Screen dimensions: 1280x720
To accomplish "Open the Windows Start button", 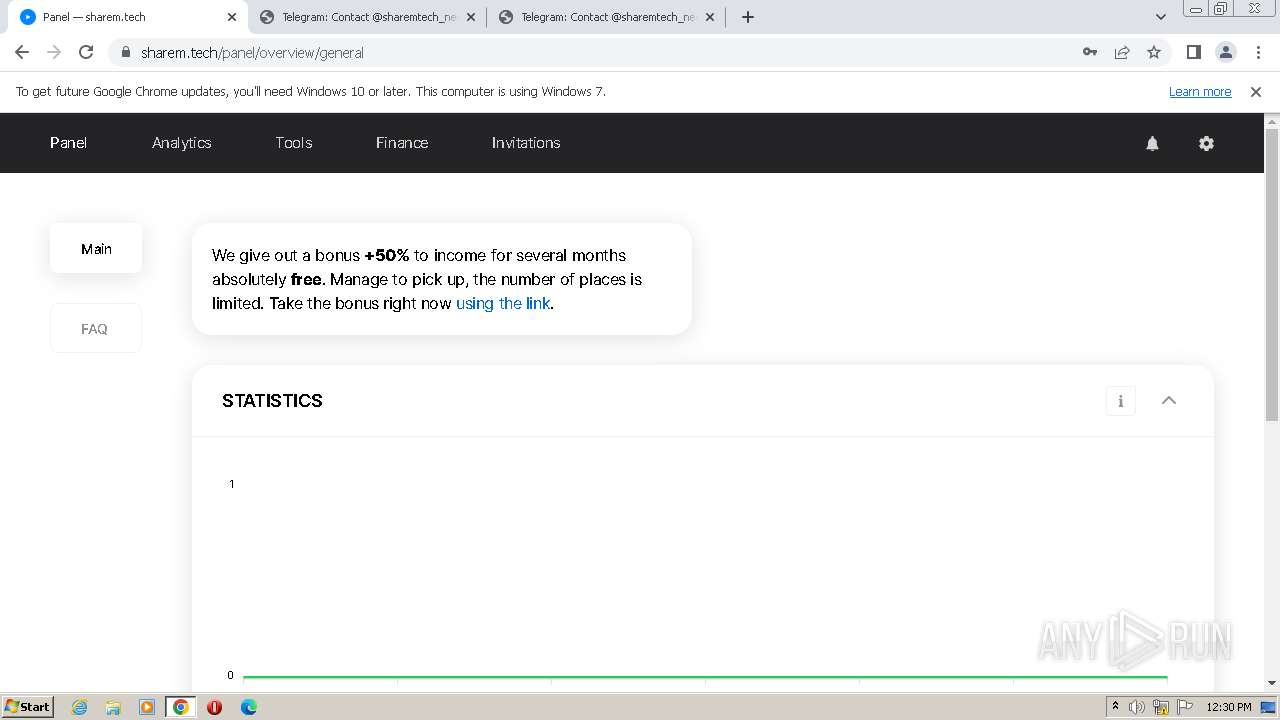I will [x=27, y=706].
